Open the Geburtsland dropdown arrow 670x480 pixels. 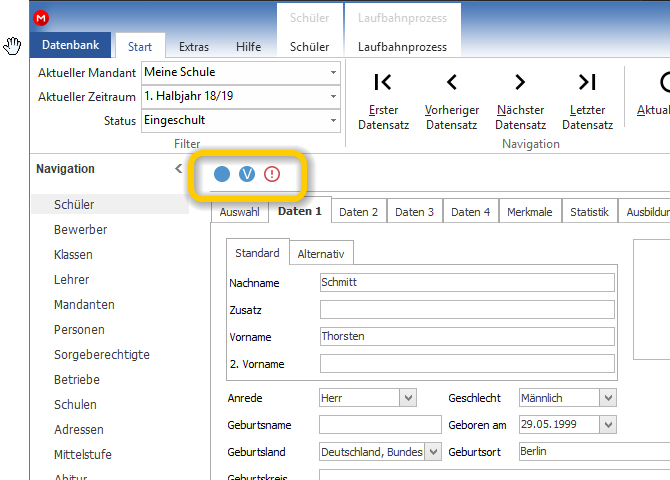click(433, 452)
